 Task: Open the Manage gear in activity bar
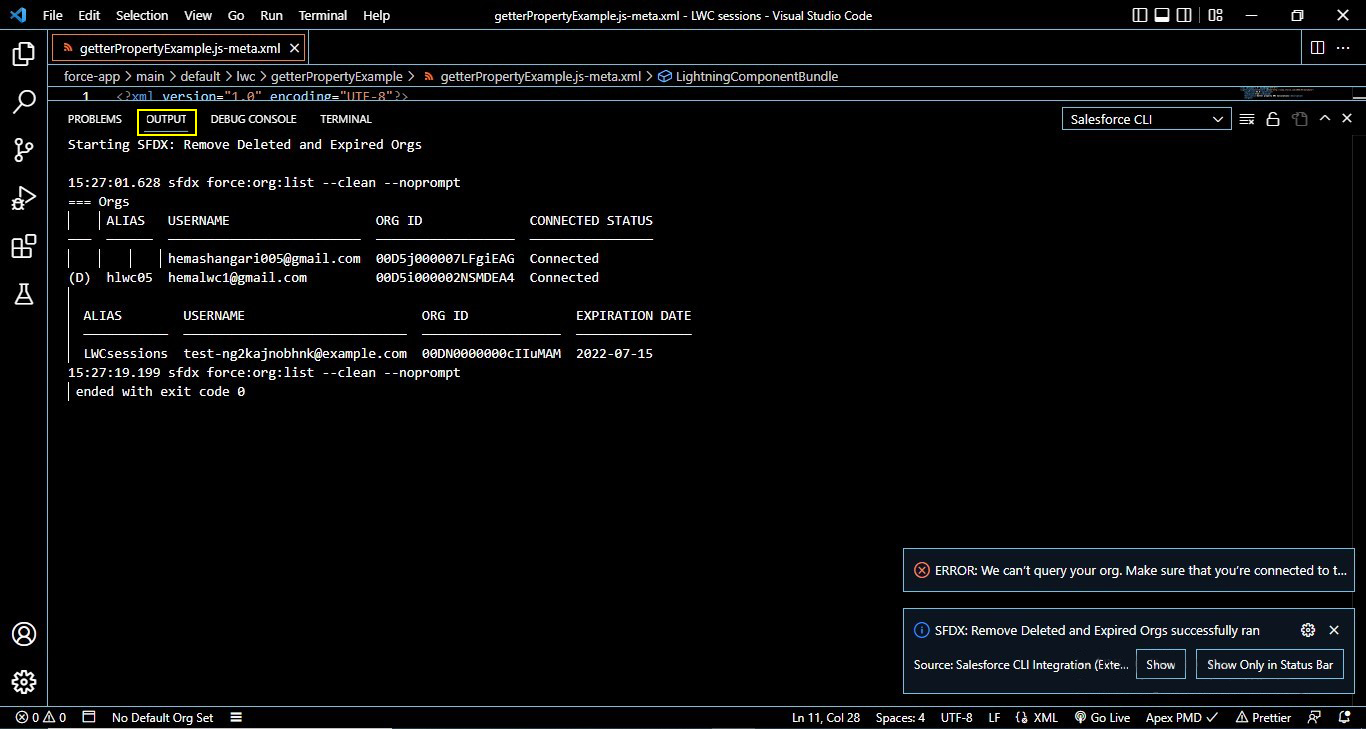click(x=24, y=682)
